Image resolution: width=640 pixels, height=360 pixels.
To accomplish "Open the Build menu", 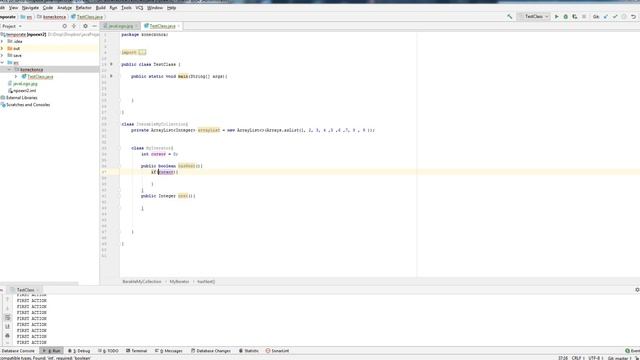I will coord(100,8).
